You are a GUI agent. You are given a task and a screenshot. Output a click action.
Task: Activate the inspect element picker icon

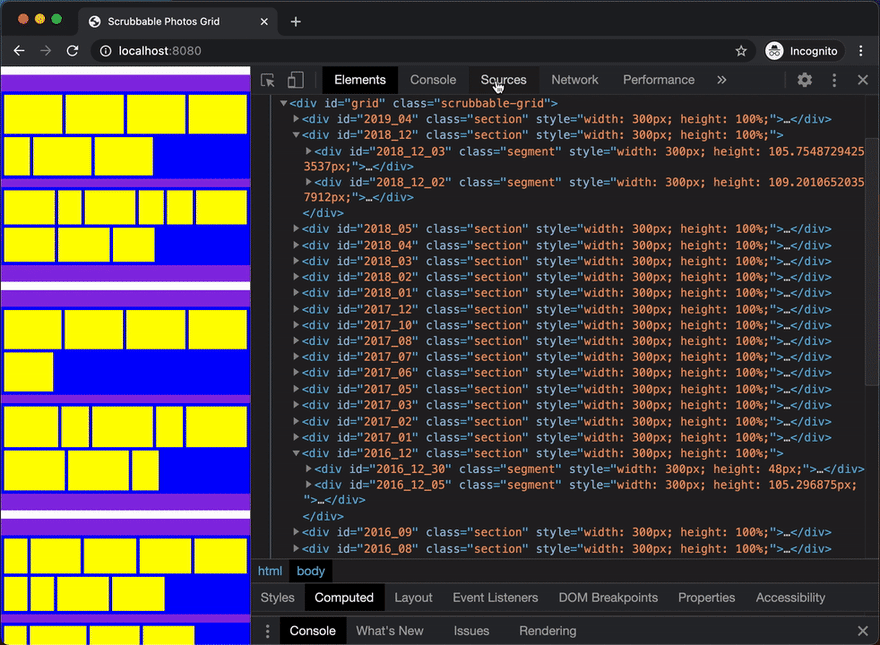[x=268, y=80]
